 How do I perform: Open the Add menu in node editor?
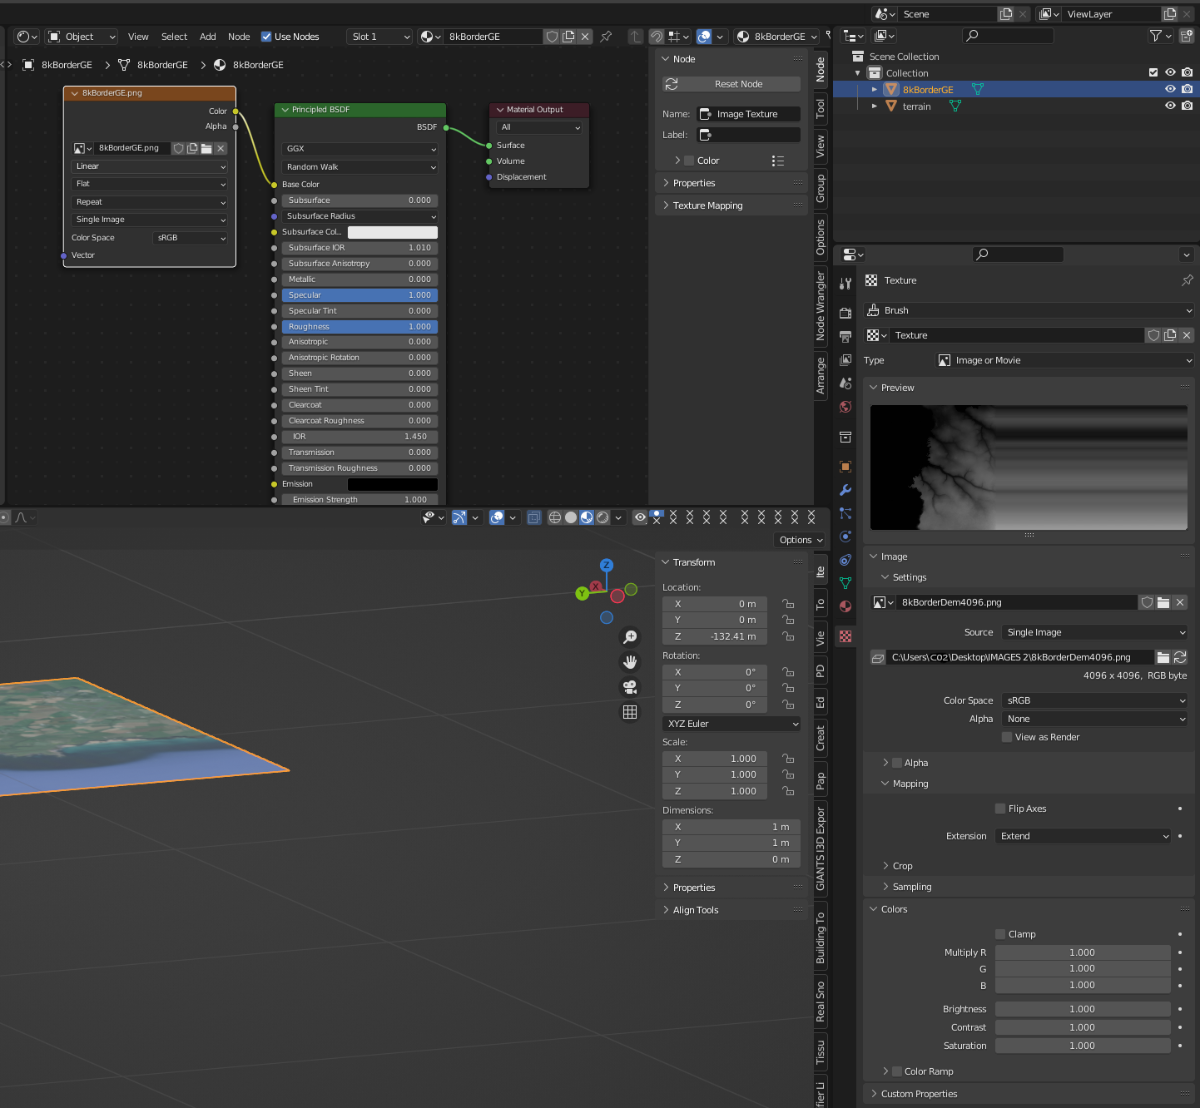point(207,37)
